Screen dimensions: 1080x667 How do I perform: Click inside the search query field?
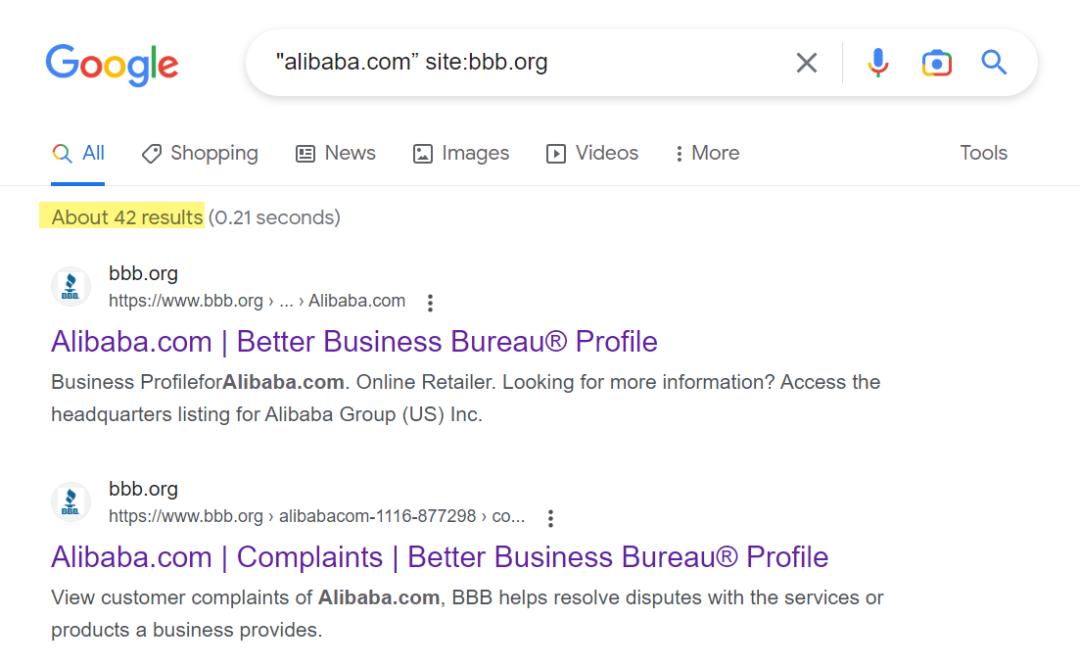[x=520, y=63]
